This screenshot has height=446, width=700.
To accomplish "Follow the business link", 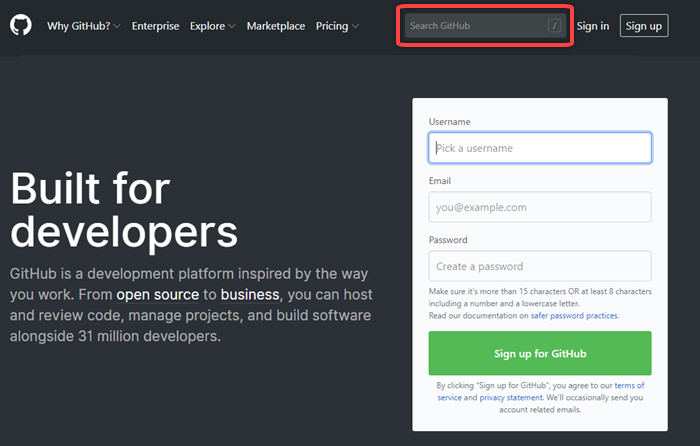I will coord(250,295).
